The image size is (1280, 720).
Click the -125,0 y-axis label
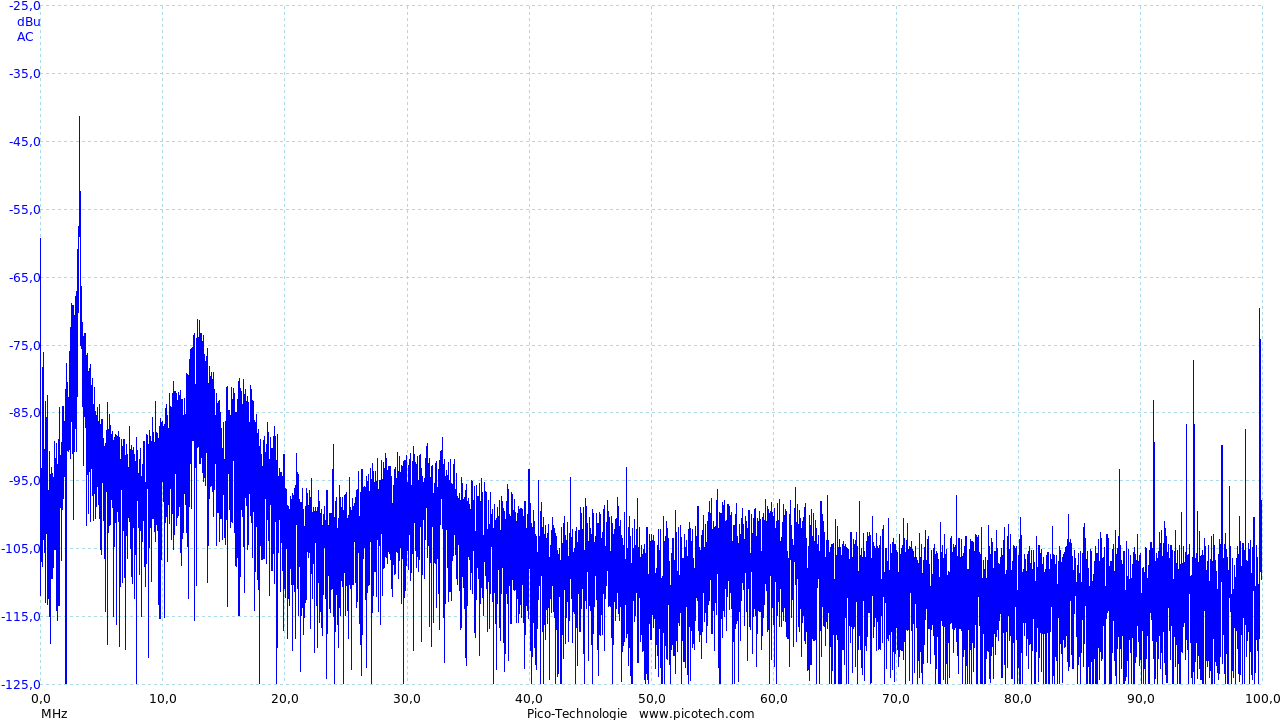(x=22, y=684)
